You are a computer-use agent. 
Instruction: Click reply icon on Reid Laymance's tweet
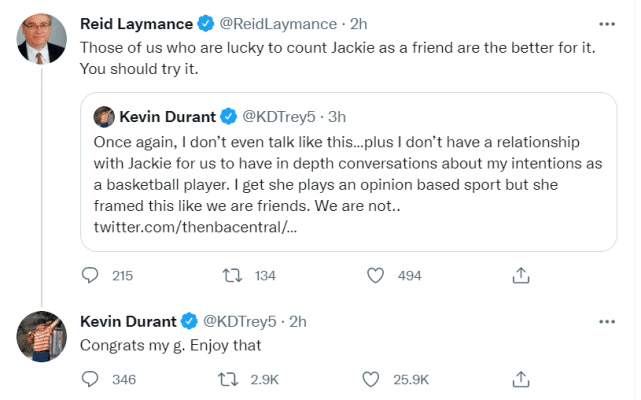pyautogui.click(x=90, y=275)
